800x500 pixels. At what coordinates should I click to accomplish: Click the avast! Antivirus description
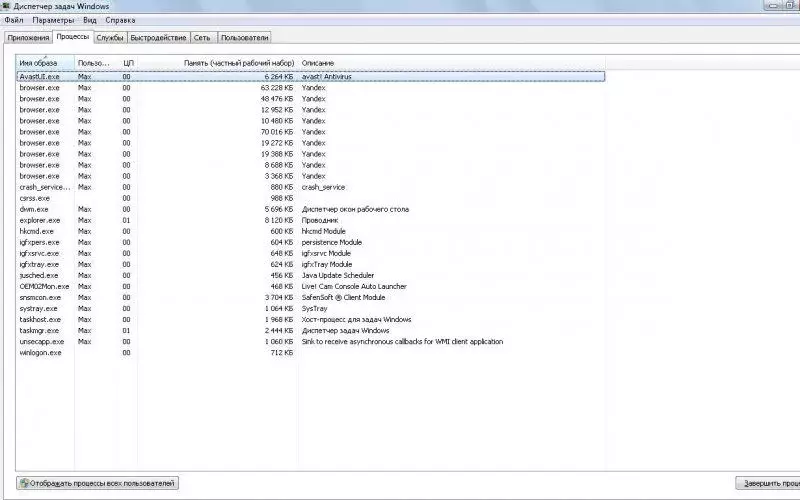click(x=327, y=77)
